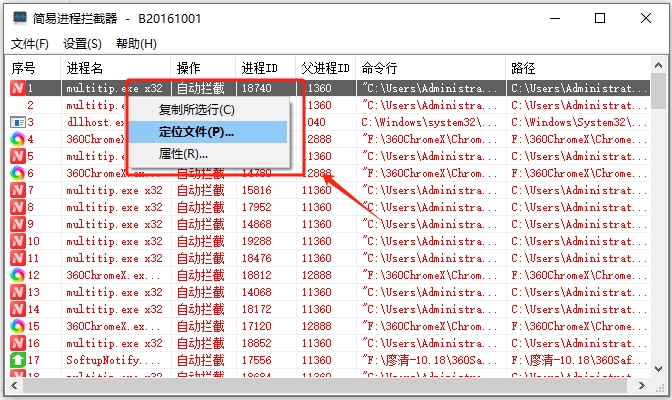This screenshot has width=672, height=400.
Task: Choose 定位文件(P)... from context menu
Action: pyautogui.click(x=196, y=132)
